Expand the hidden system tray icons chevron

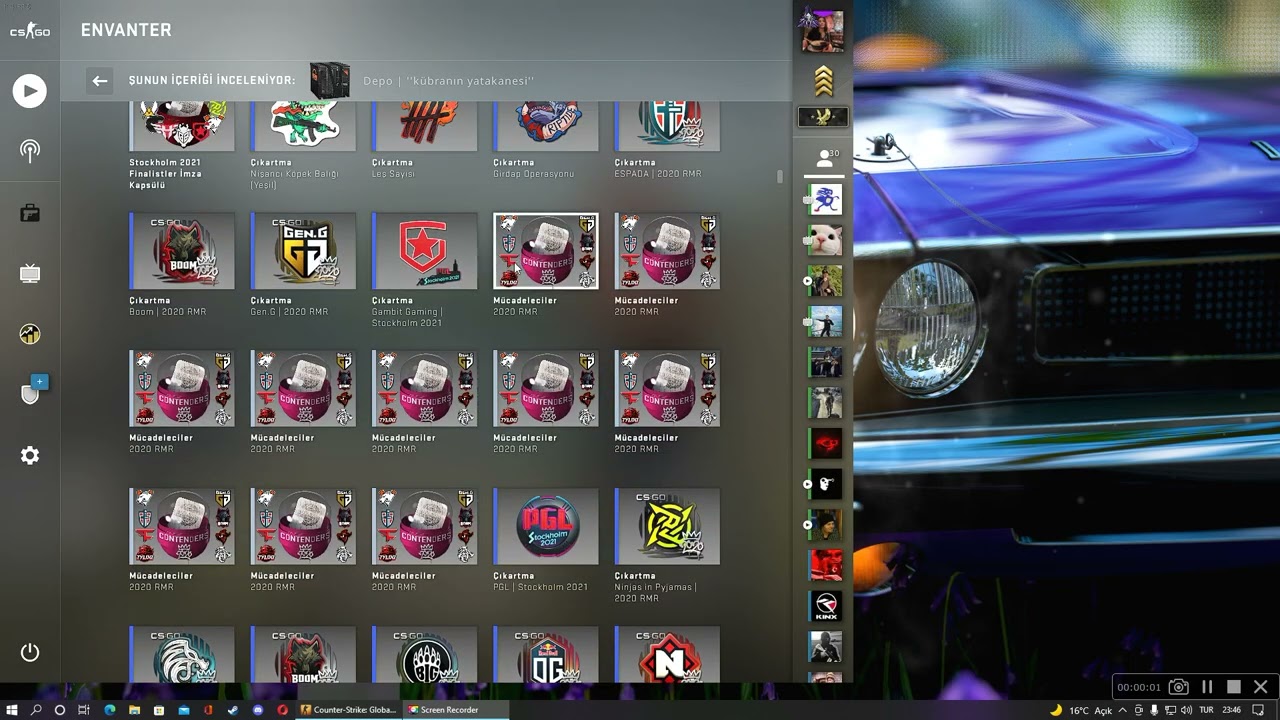pyautogui.click(x=1122, y=710)
